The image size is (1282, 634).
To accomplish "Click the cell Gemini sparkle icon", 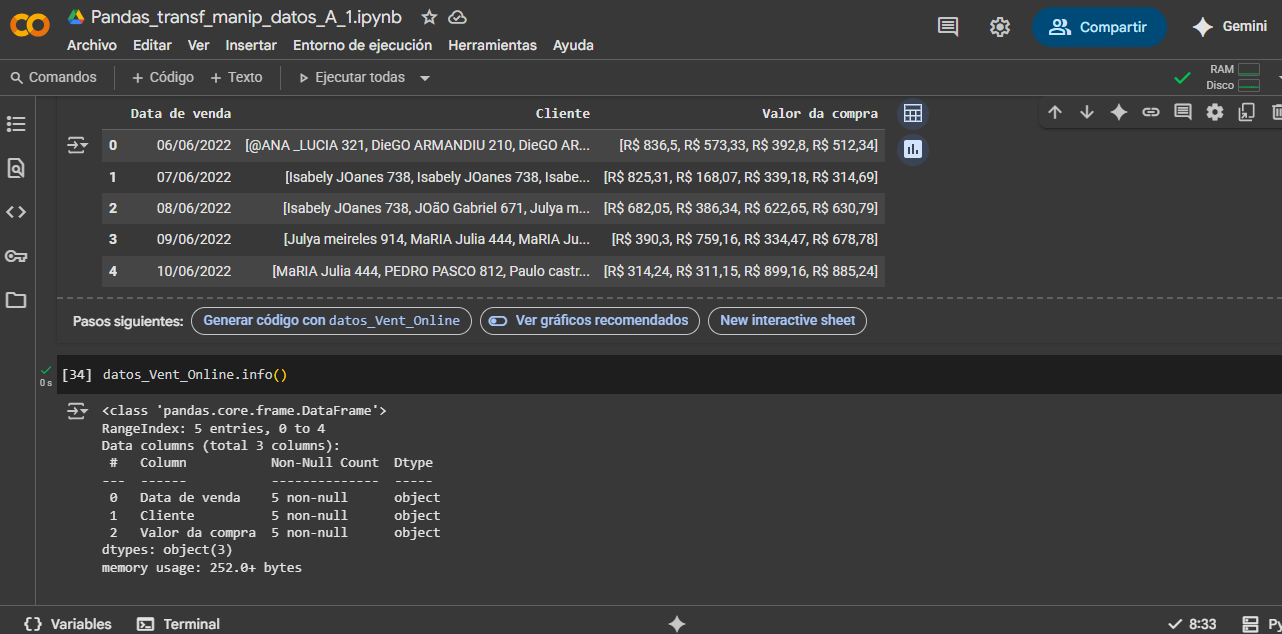I will [x=1119, y=112].
